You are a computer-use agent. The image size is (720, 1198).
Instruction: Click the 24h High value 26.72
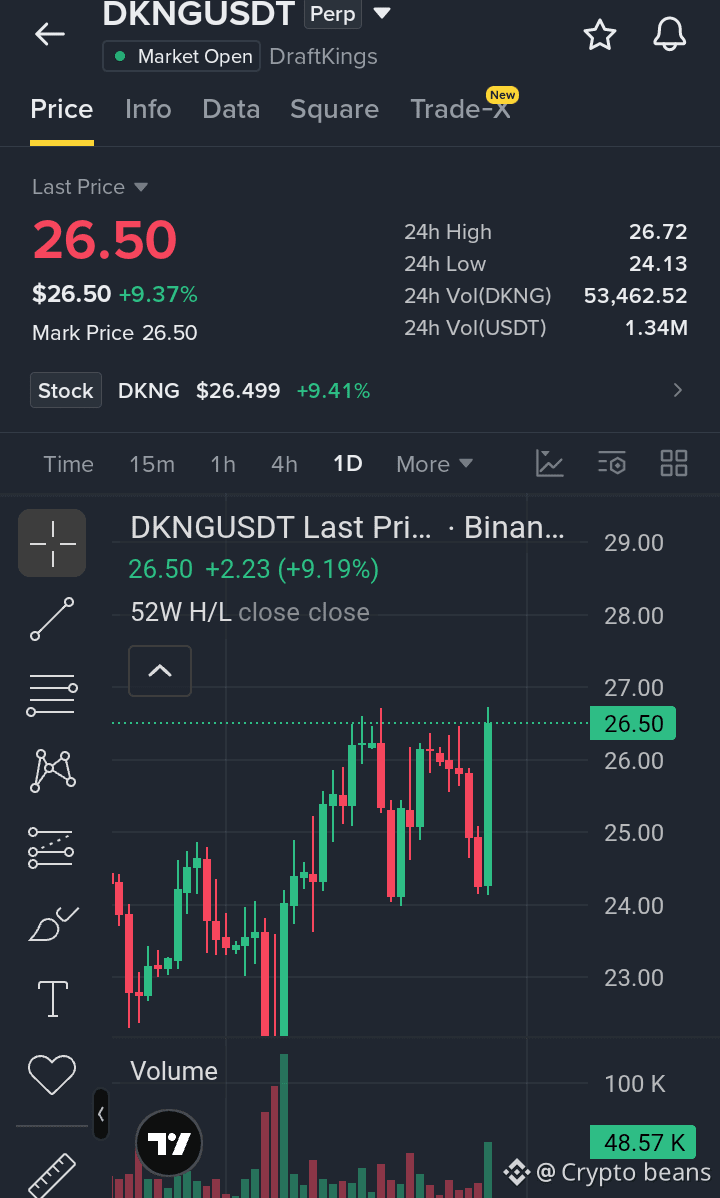point(658,232)
